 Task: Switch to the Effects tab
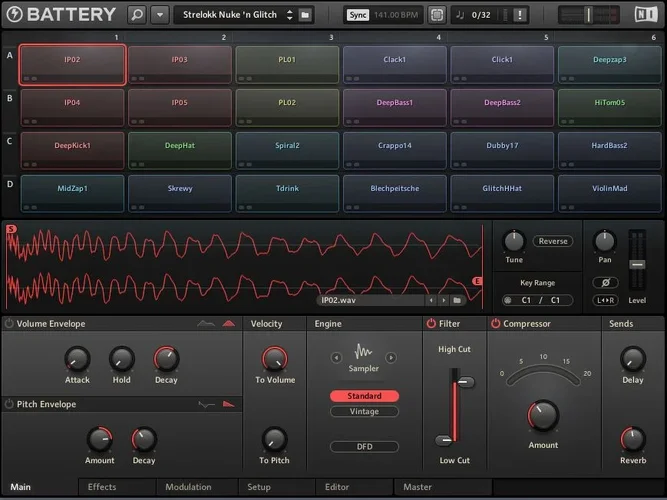tap(102, 487)
